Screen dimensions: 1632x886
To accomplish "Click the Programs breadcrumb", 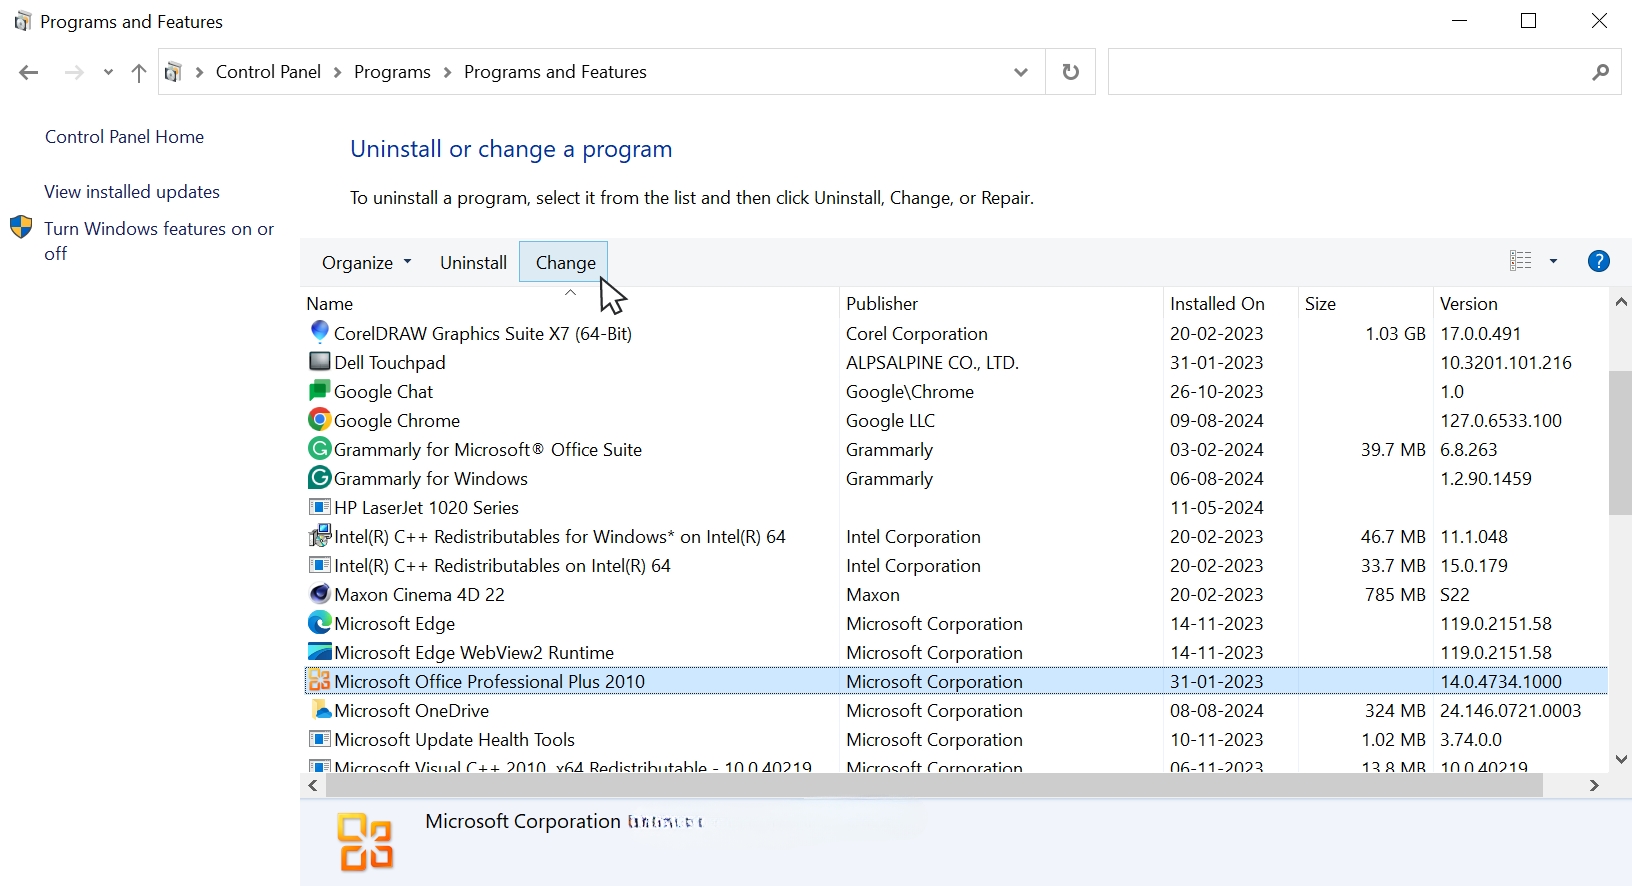I will tap(392, 72).
